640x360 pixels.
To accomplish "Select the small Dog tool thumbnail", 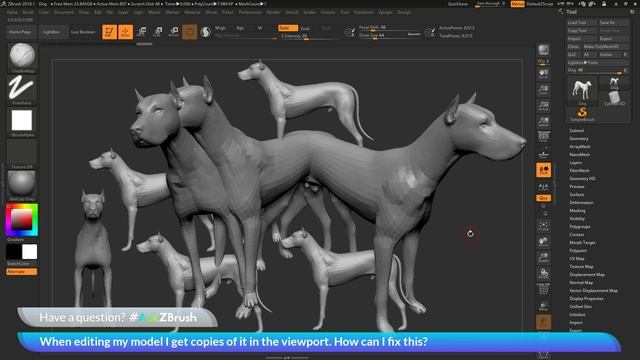I will tap(614, 84).
